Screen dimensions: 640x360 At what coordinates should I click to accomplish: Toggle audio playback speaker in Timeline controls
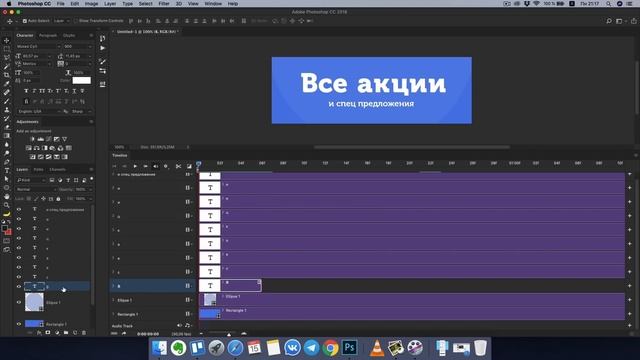click(x=156, y=166)
